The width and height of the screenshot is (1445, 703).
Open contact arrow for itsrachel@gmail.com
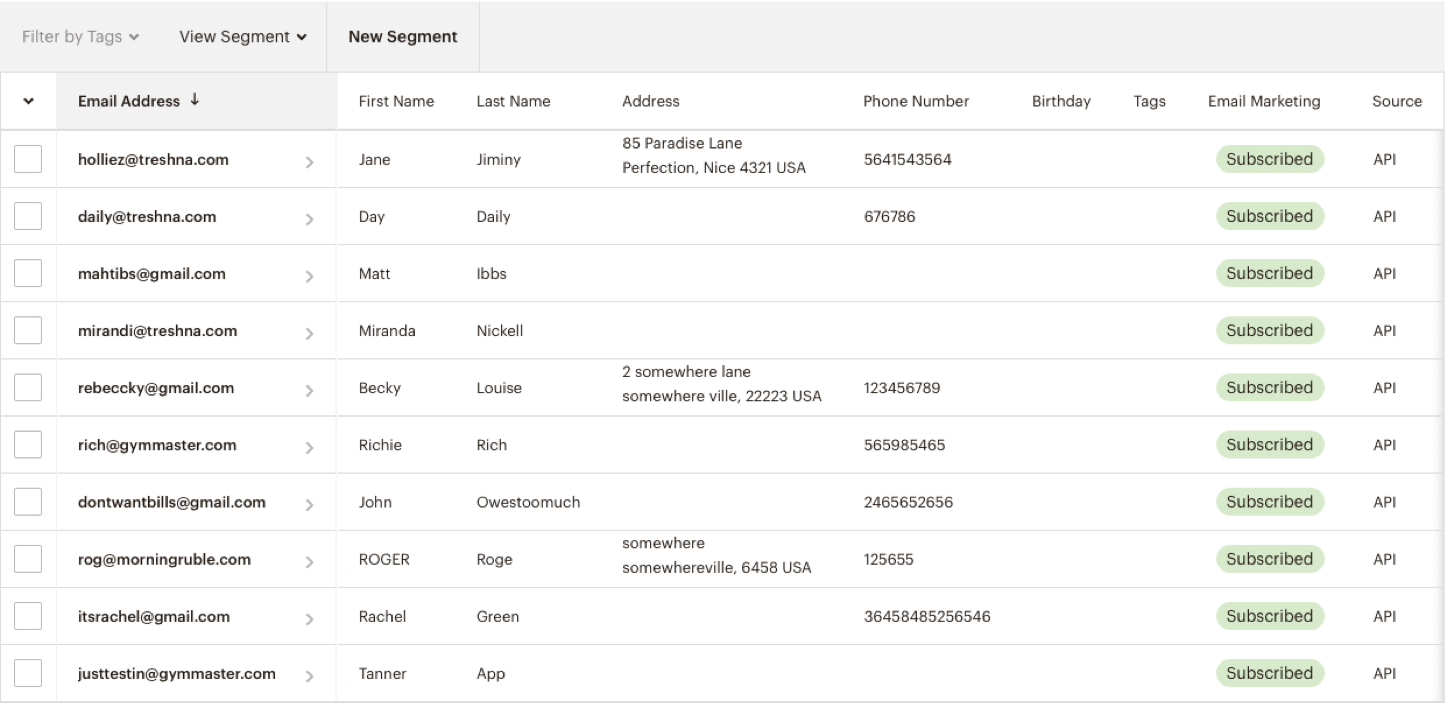(x=309, y=618)
